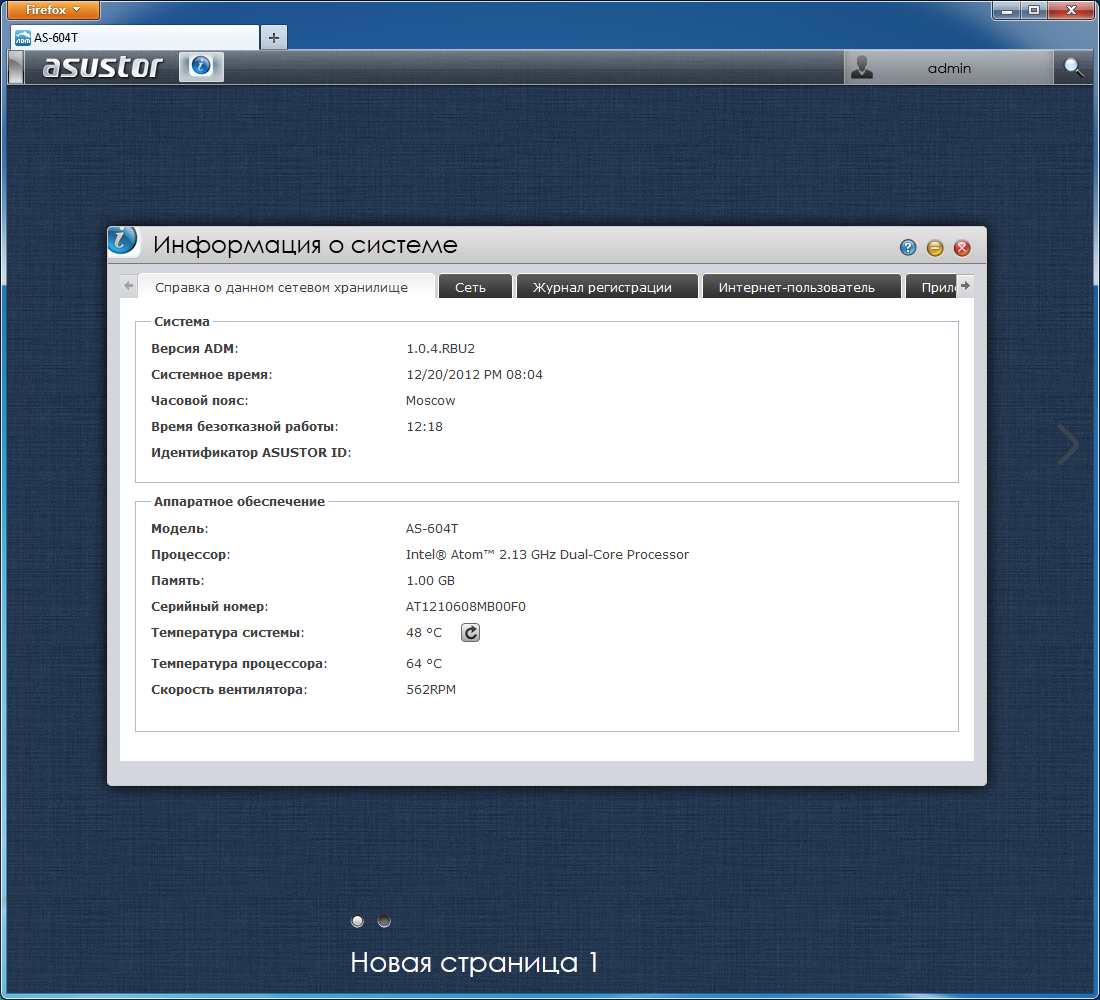Click the Версия ADM label

click(194, 348)
